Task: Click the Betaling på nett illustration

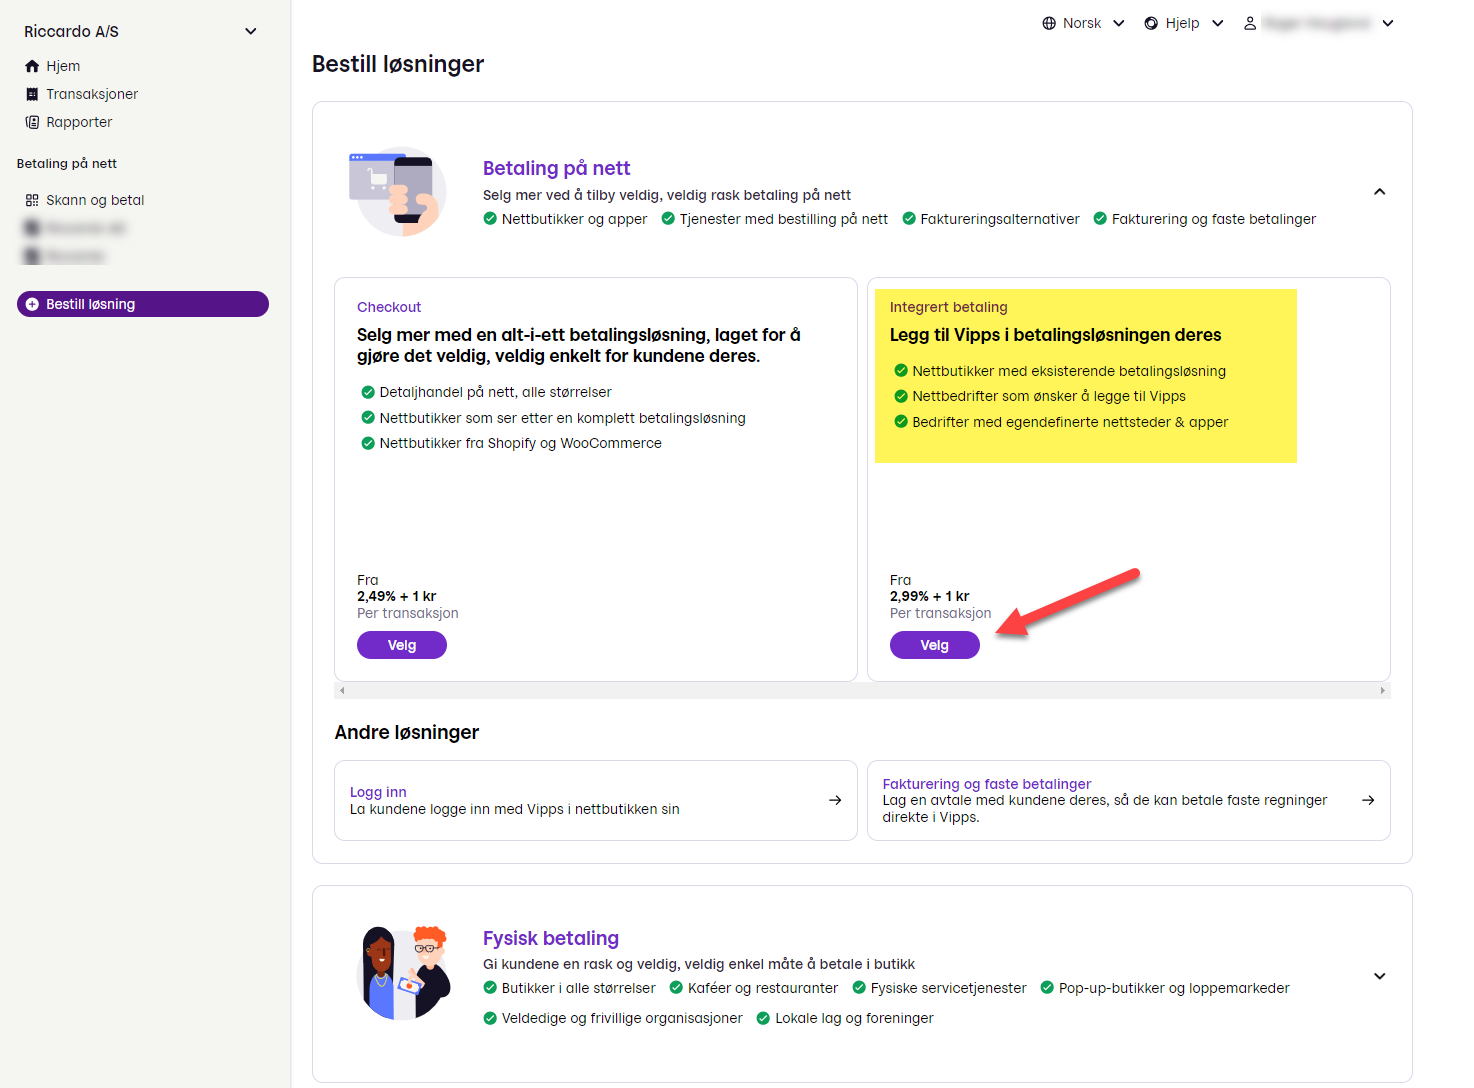Action: [398, 191]
